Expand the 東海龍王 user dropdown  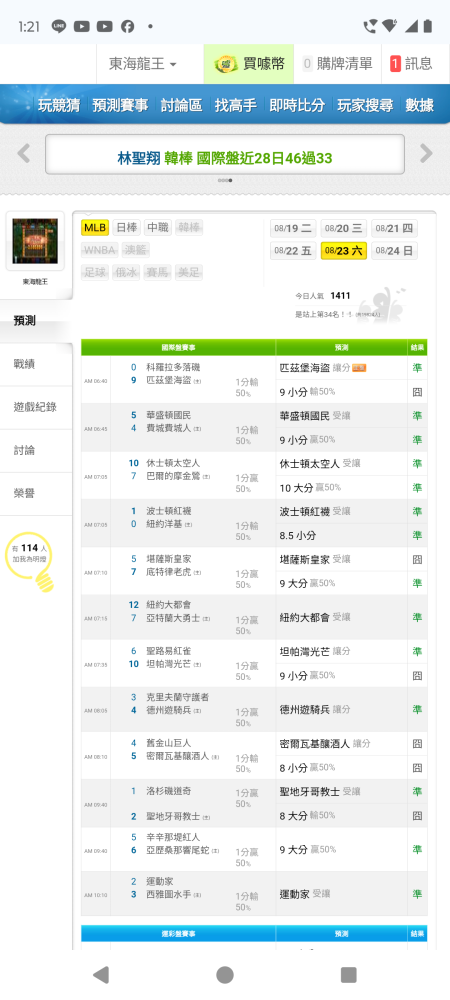point(143,64)
